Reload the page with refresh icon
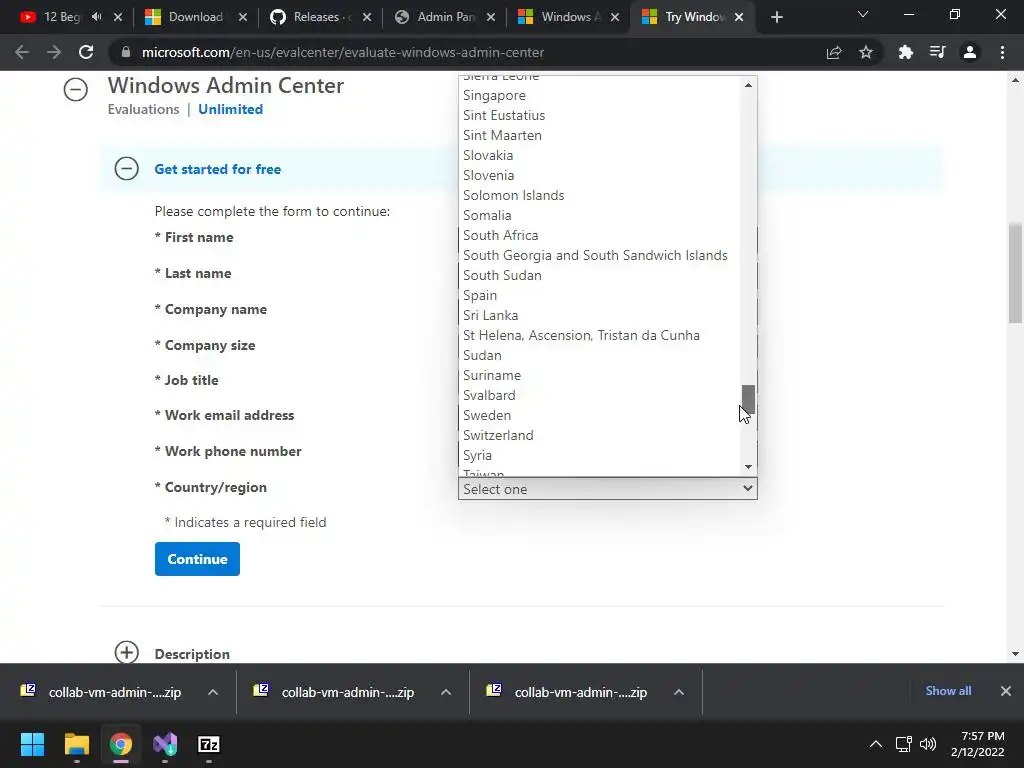1024x768 pixels. coord(86,52)
